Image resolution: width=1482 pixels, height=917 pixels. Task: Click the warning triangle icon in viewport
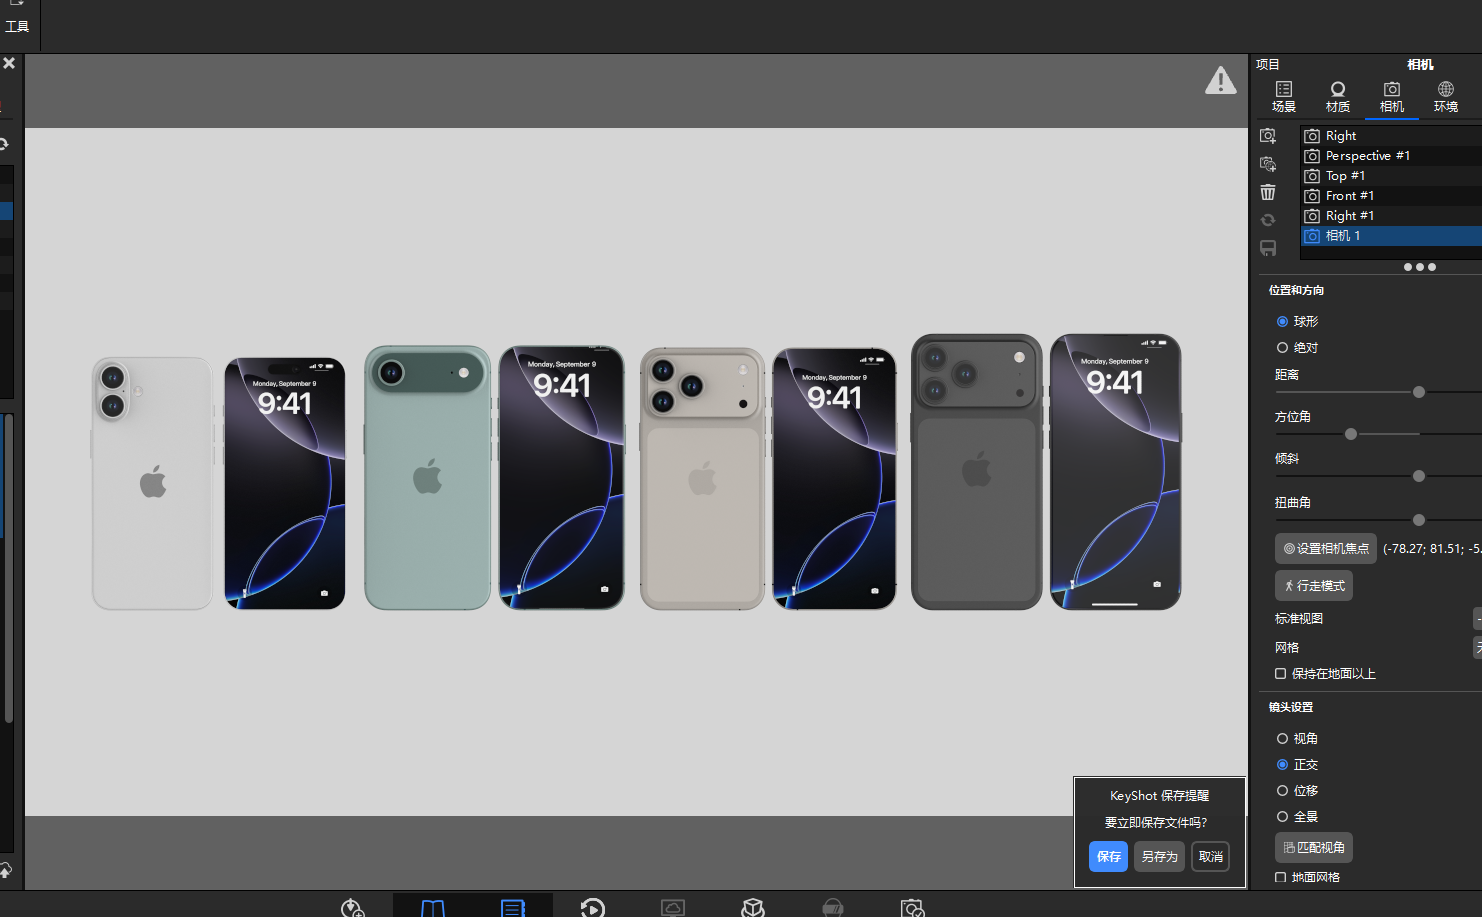coord(1220,80)
